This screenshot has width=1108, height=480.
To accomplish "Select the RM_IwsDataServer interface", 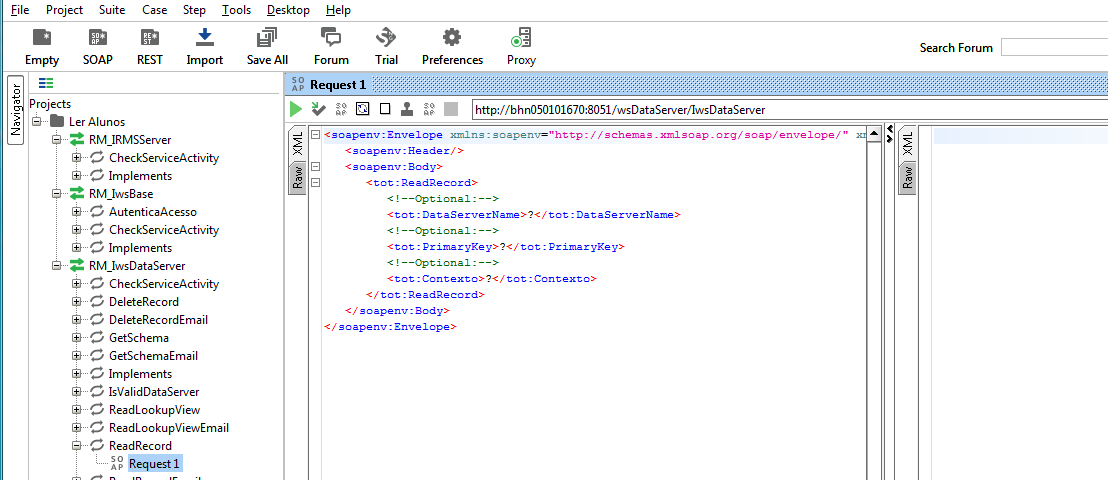I will [137, 266].
